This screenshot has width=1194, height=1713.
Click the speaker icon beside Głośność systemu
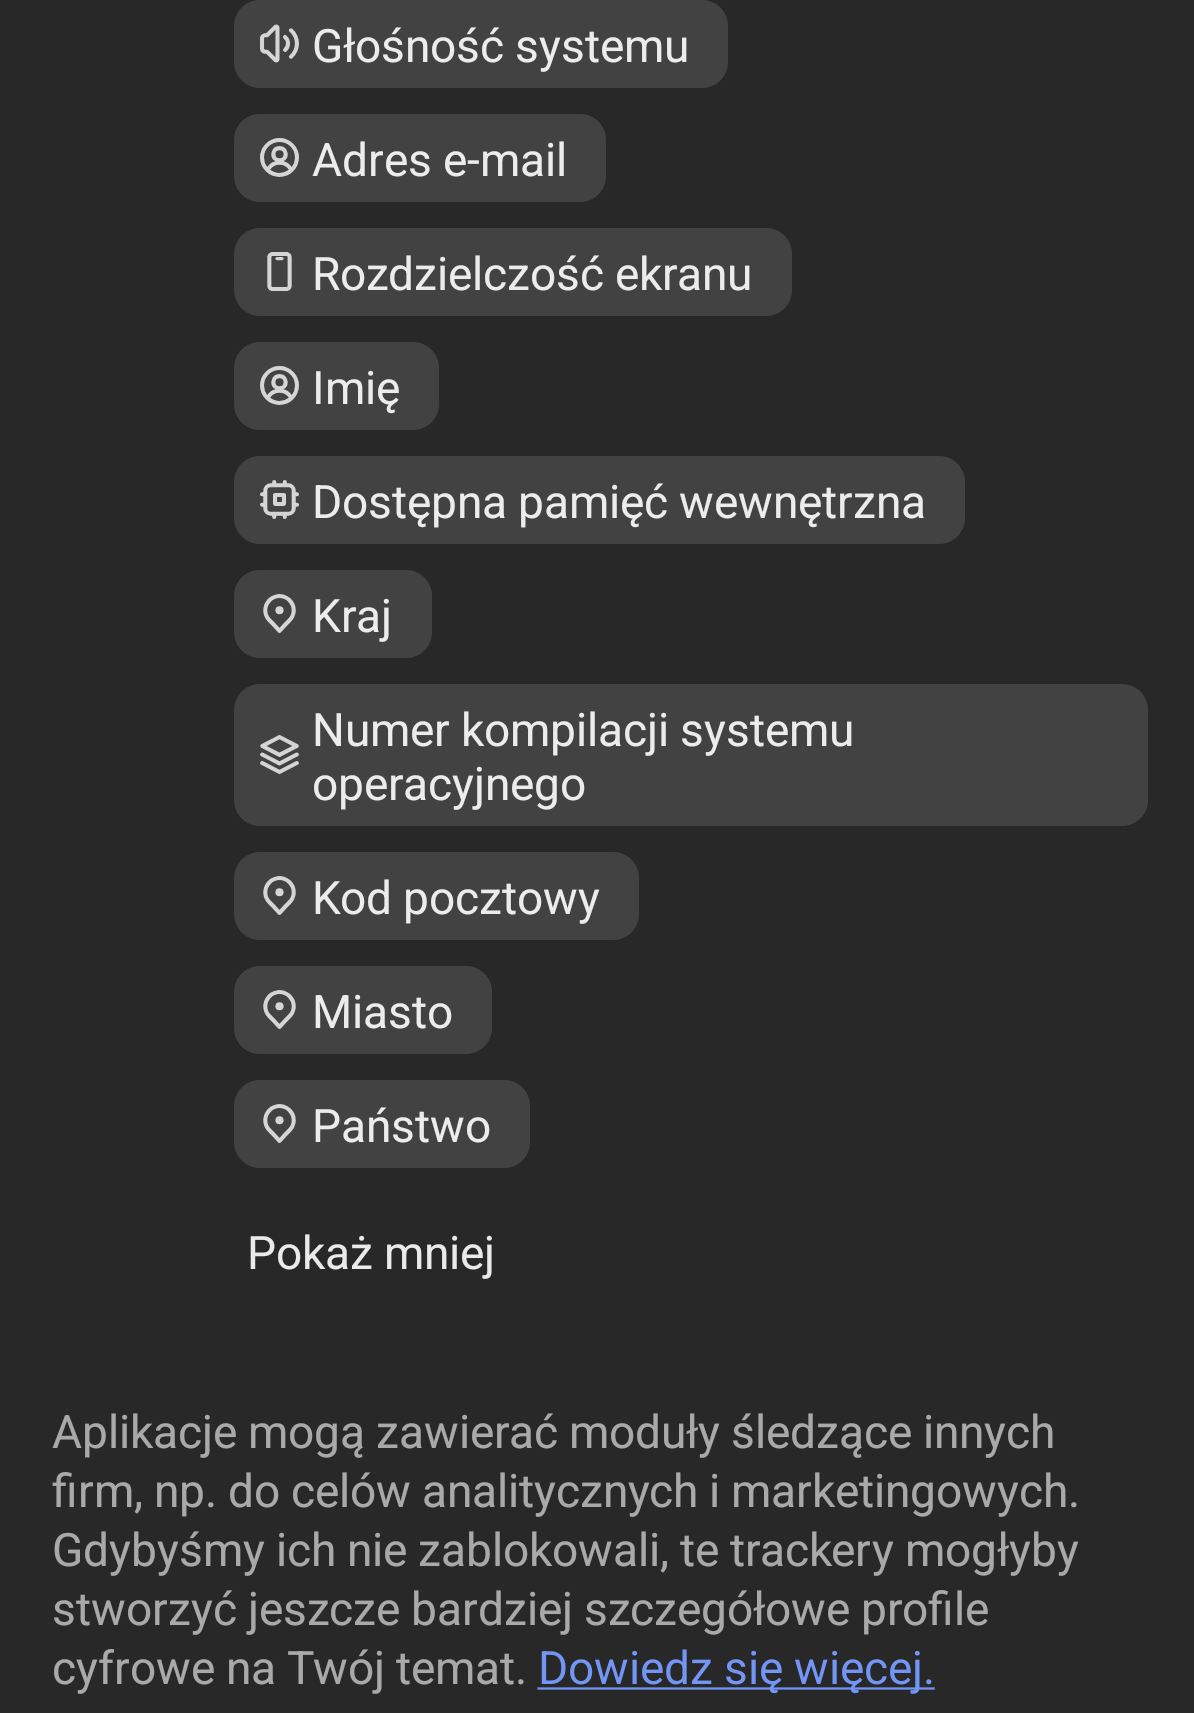click(279, 45)
